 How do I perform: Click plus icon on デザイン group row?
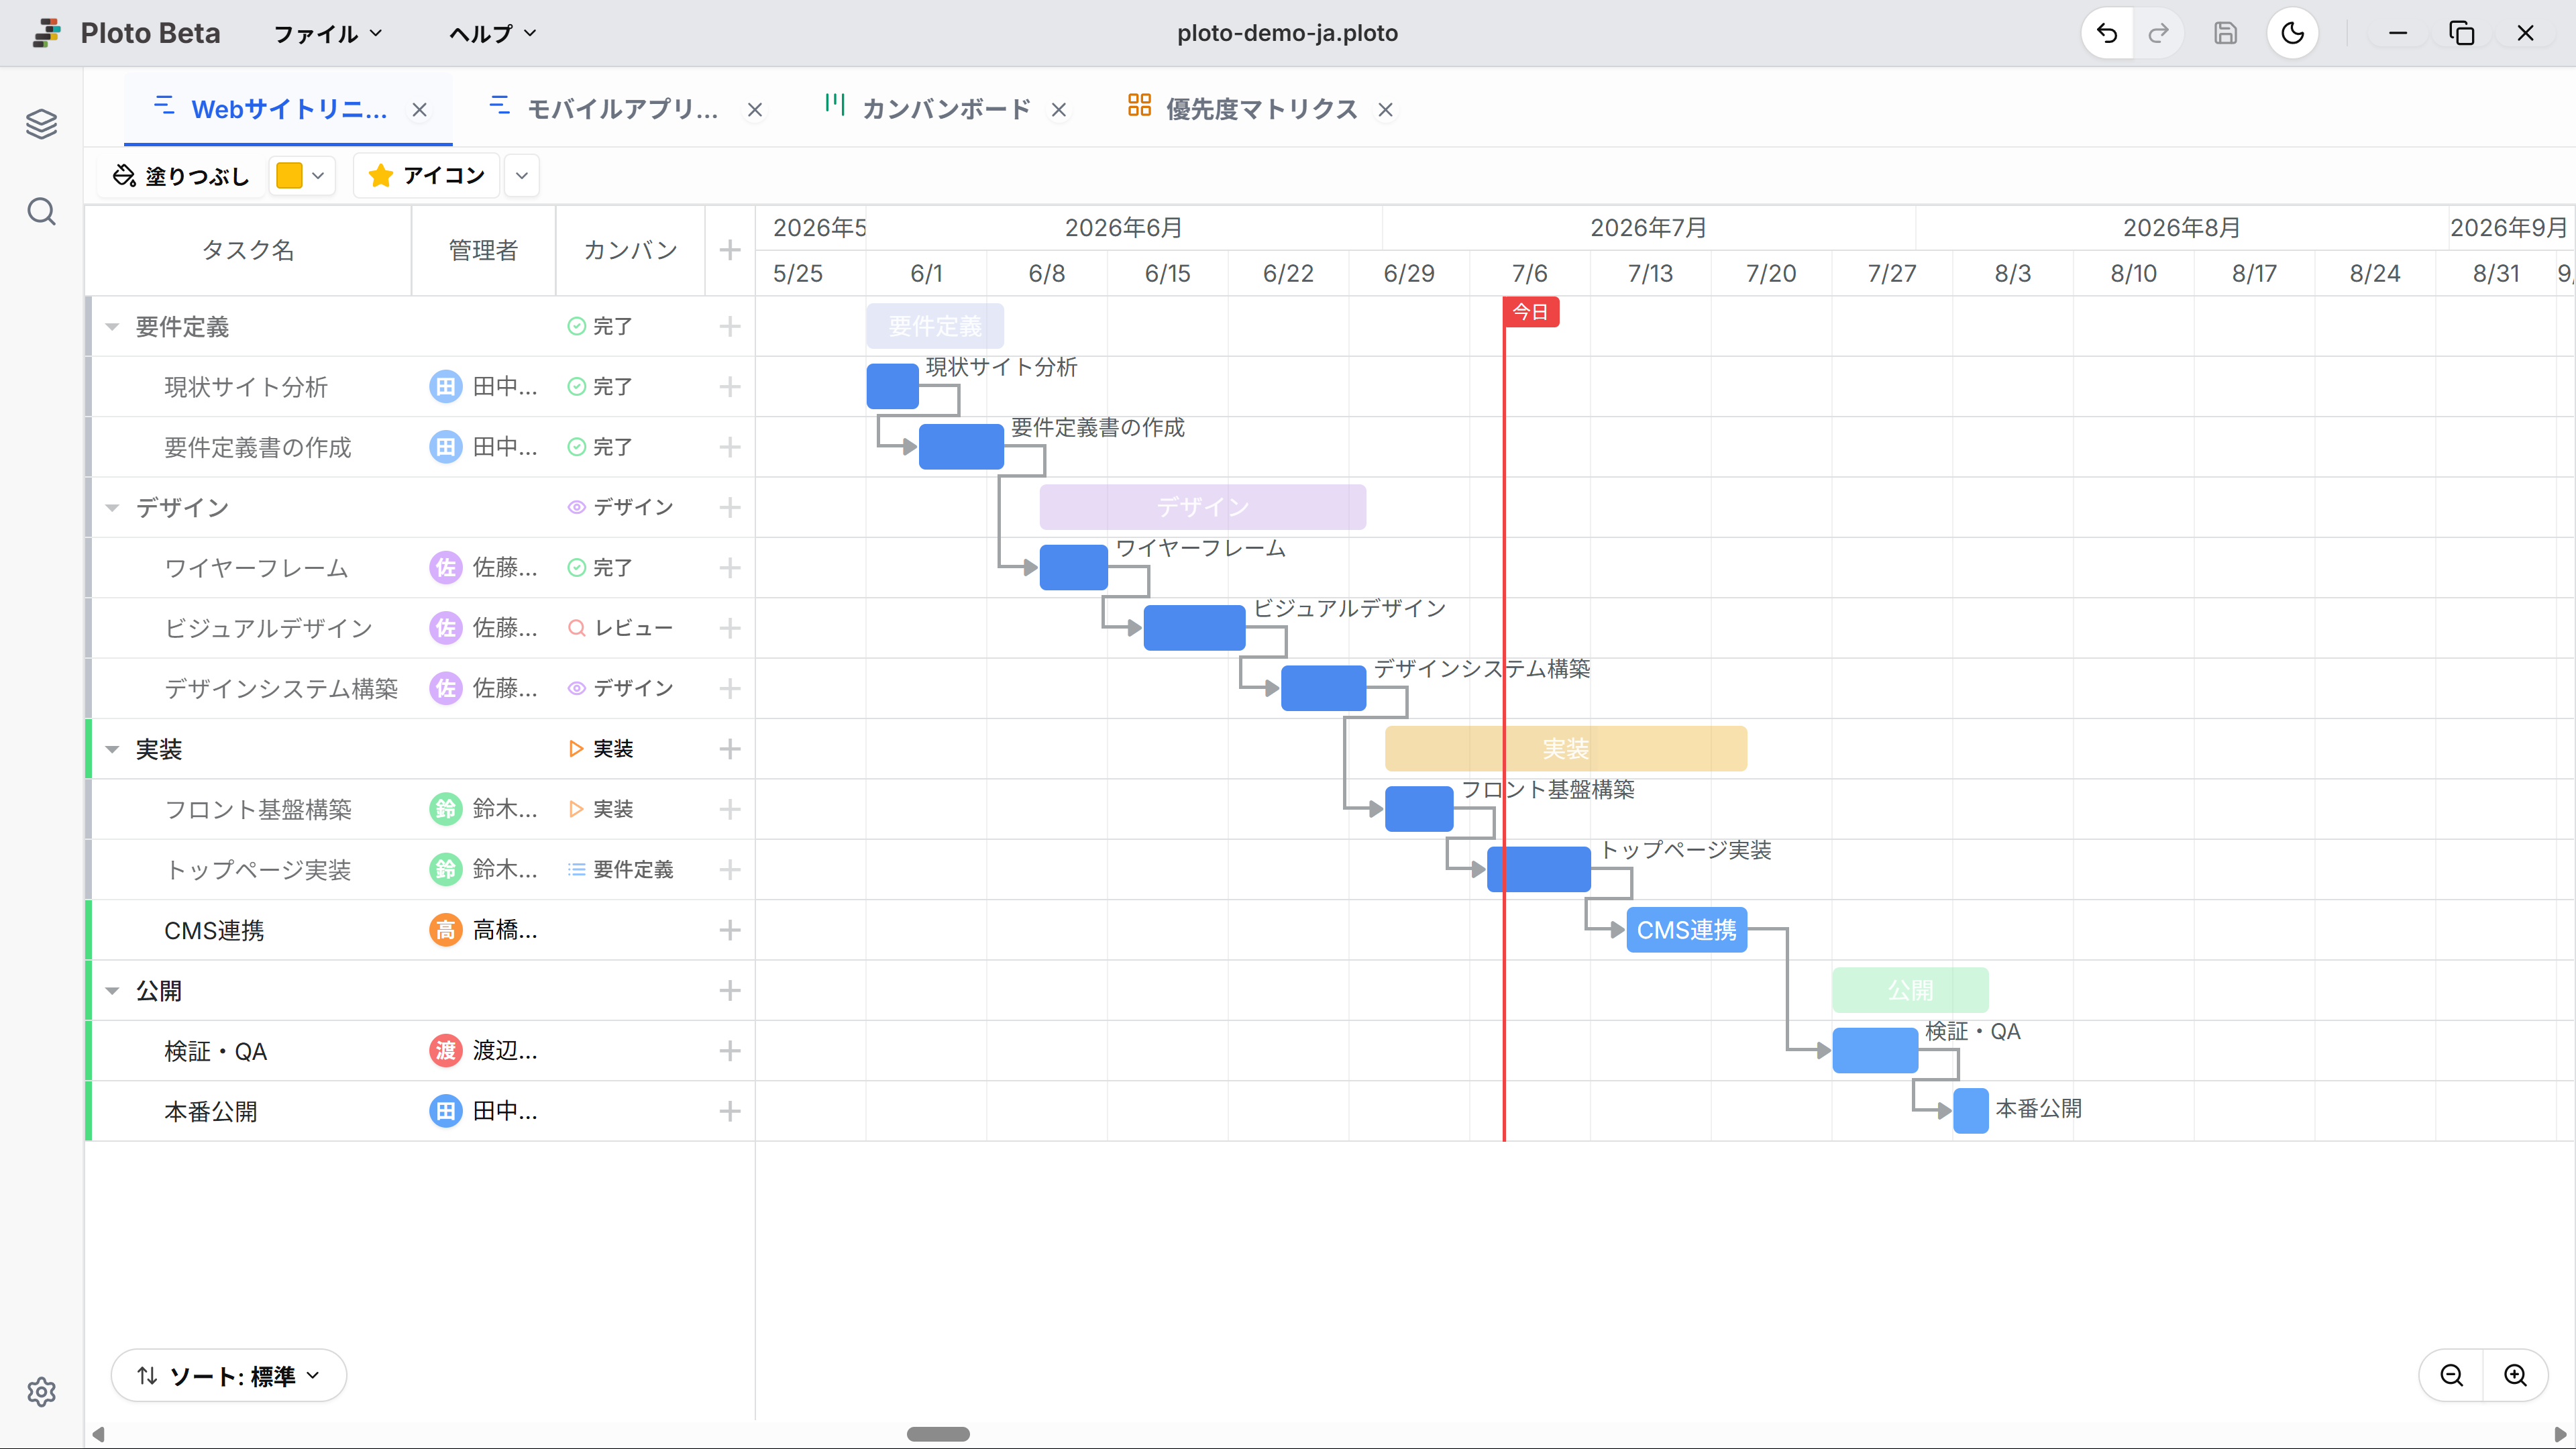coord(730,507)
